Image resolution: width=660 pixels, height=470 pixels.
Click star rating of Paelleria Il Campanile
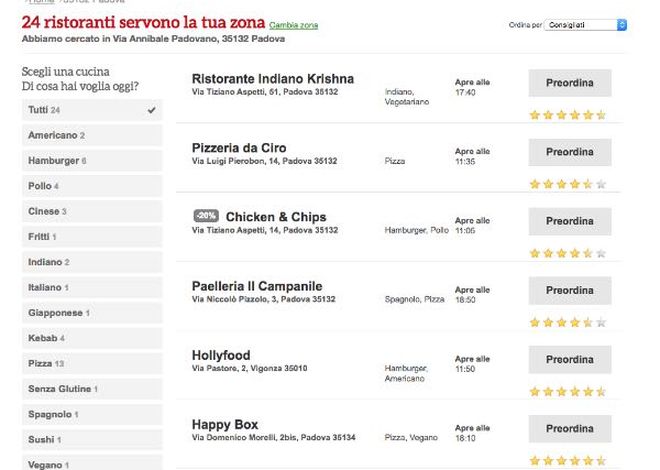(567, 322)
